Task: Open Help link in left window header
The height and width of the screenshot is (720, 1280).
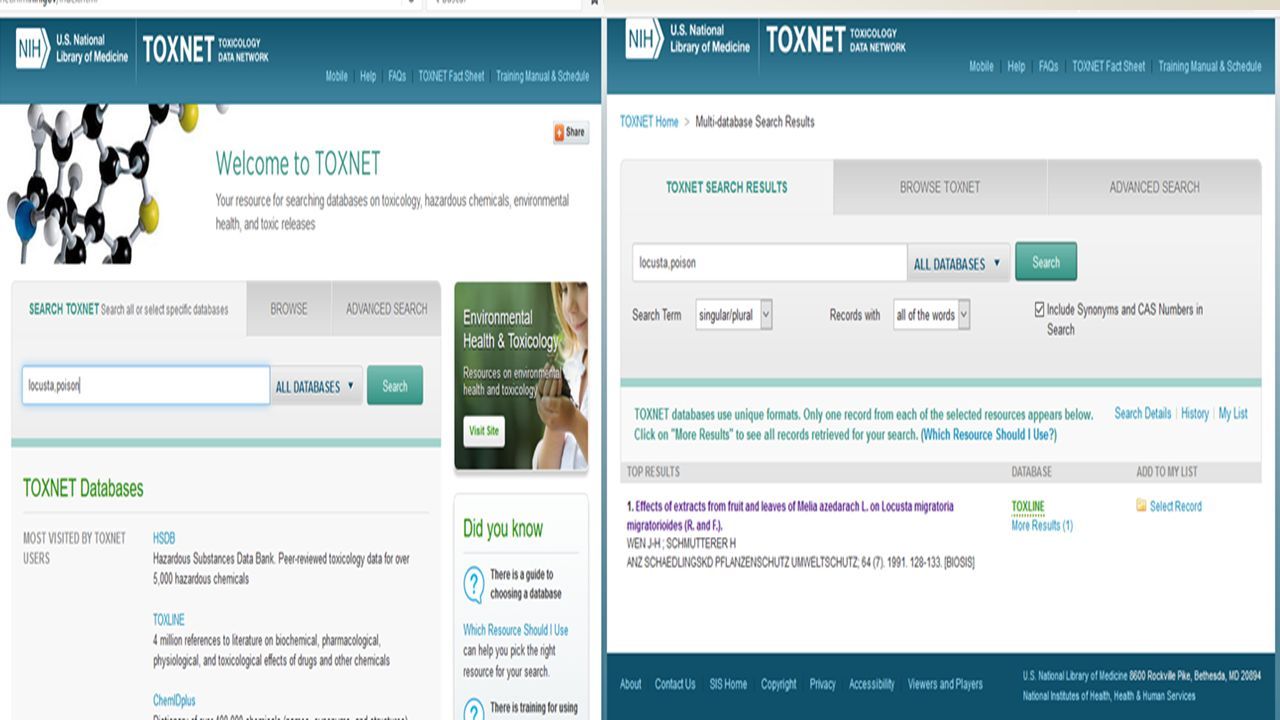Action: pyautogui.click(x=368, y=76)
